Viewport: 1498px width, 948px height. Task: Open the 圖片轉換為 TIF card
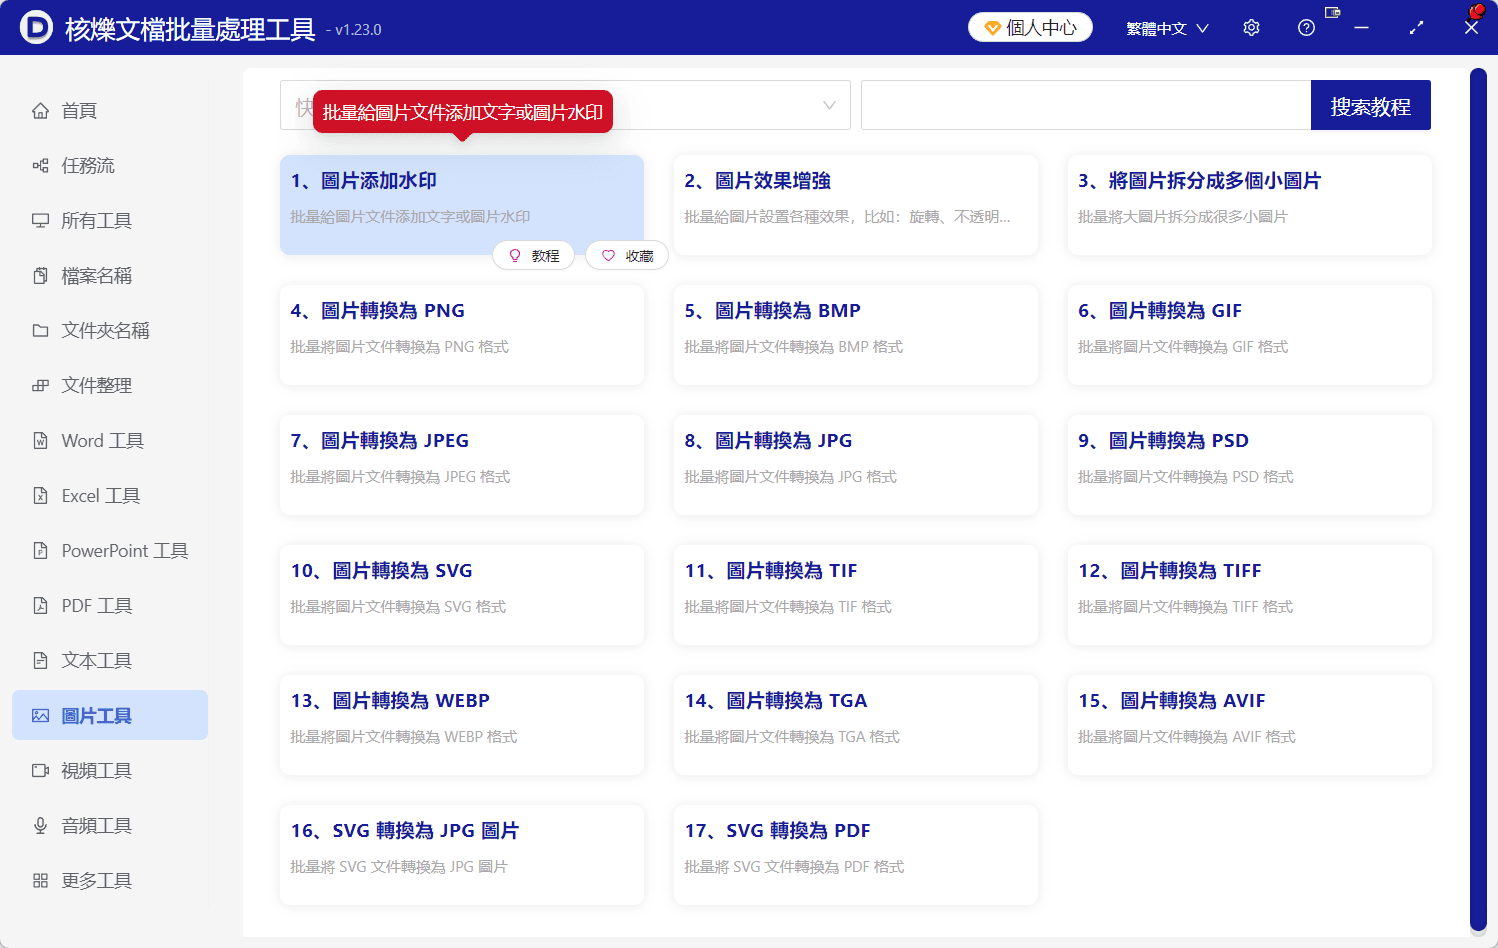click(x=856, y=595)
